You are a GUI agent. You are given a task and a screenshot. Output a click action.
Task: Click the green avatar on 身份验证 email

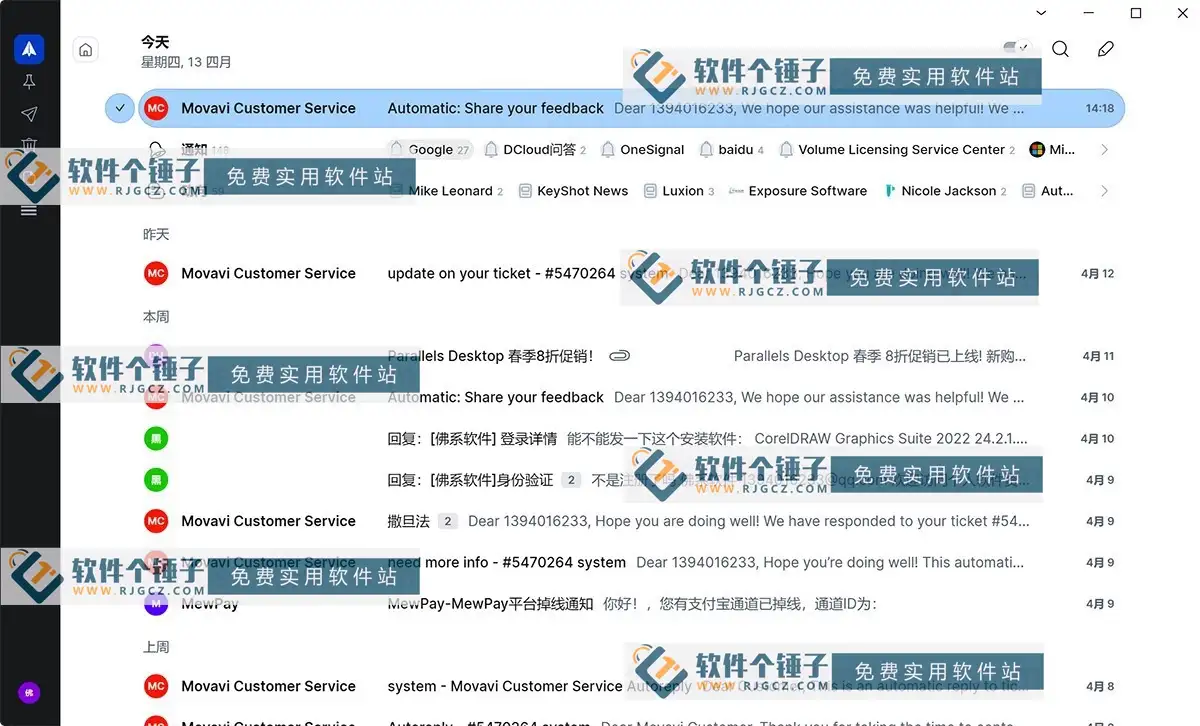point(156,480)
